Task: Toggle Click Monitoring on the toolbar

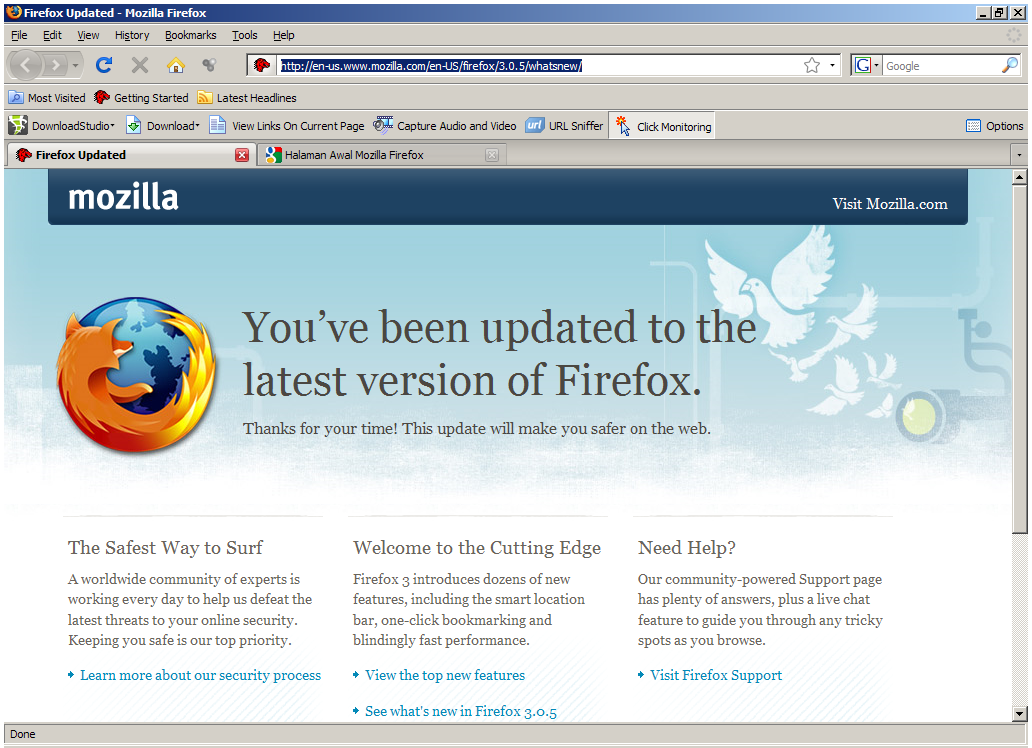Action: tap(663, 126)
